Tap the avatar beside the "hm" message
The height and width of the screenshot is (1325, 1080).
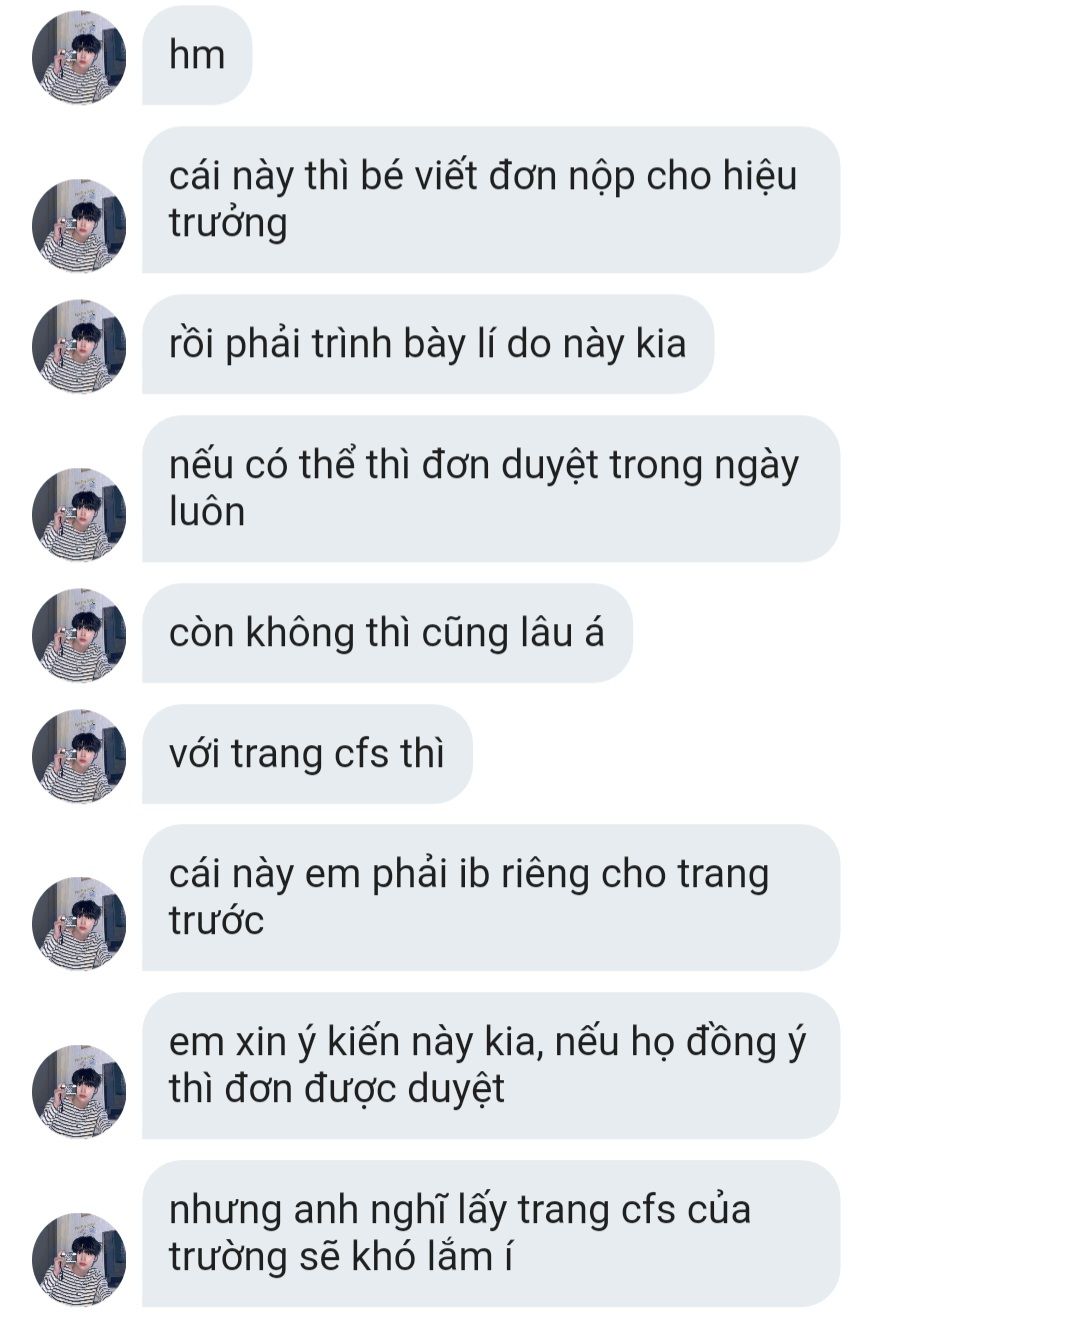click(79, 57)
